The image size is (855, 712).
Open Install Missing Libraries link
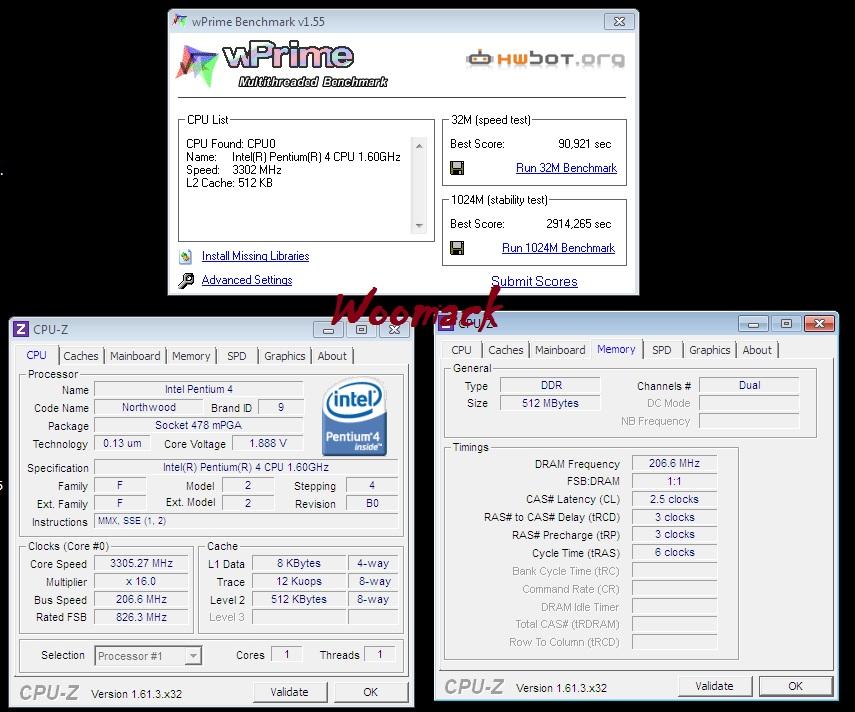coord(255,256)
